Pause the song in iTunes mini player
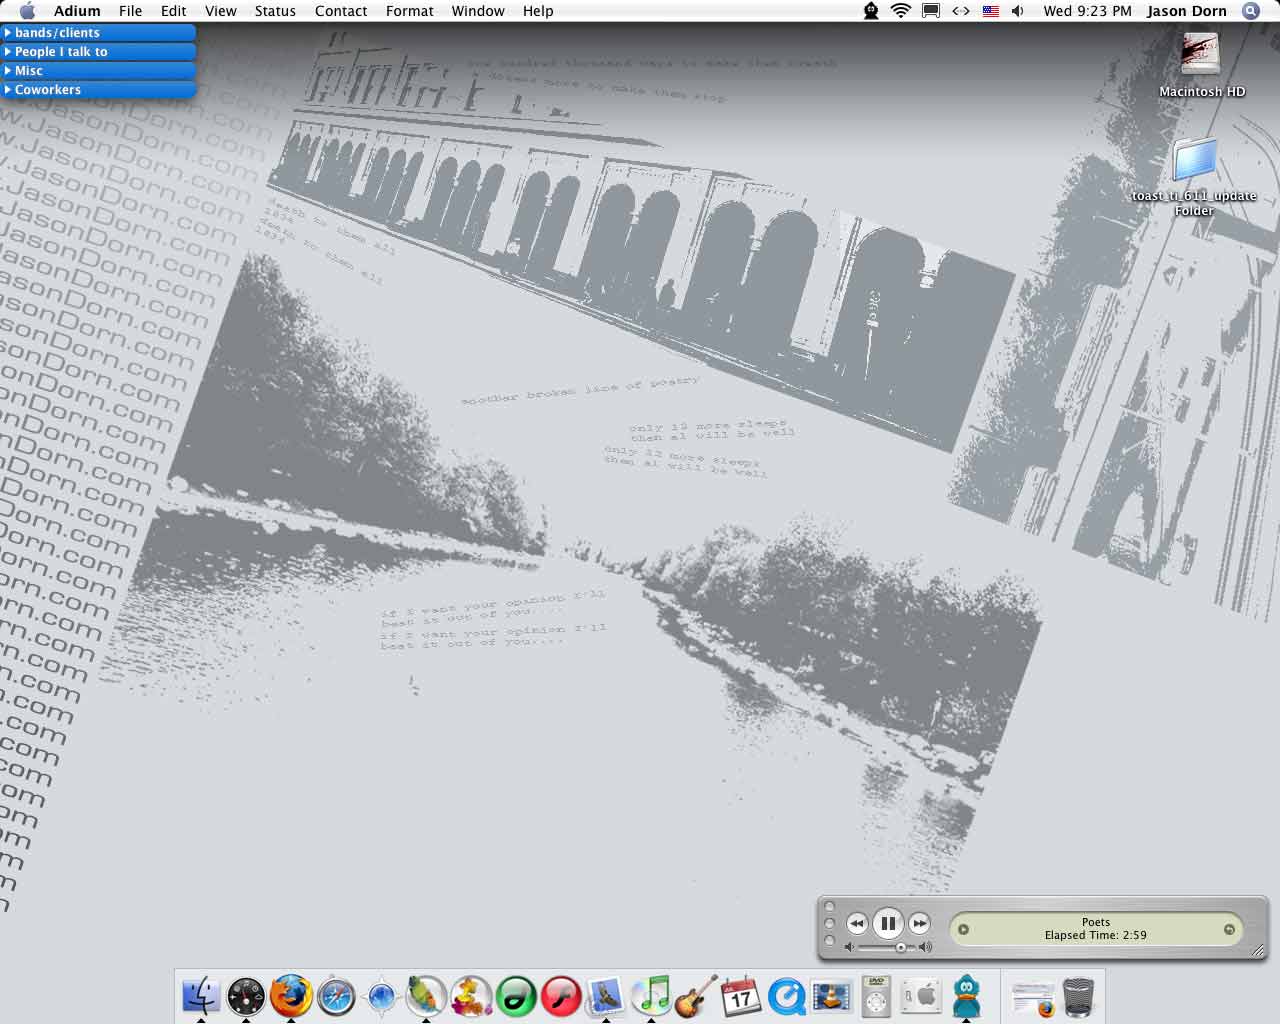Image resolution: width=1280 pixels, height=1024 pixels. tap(888, 923)
